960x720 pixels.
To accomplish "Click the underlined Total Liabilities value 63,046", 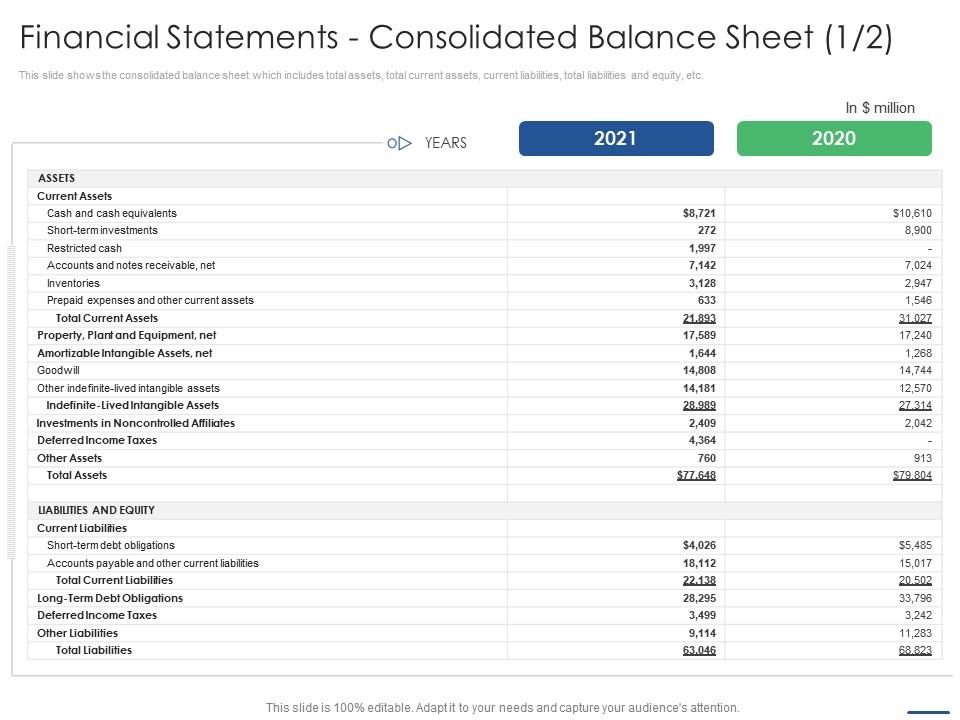I will [x=701, y=650].
